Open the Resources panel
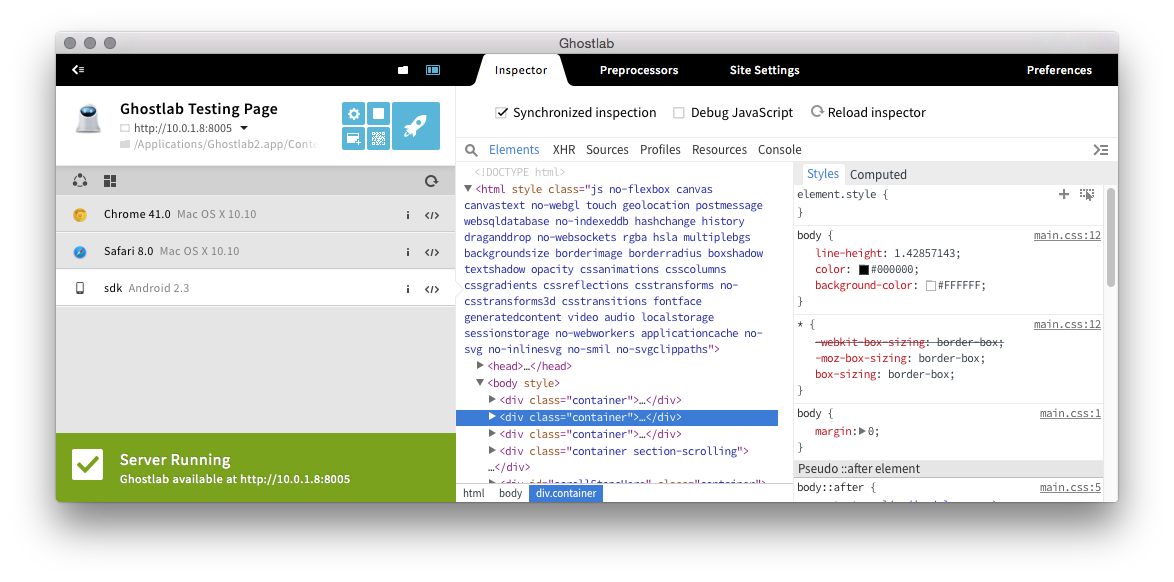This screenshot has width=1174, height=582. (x=720, y=150)
